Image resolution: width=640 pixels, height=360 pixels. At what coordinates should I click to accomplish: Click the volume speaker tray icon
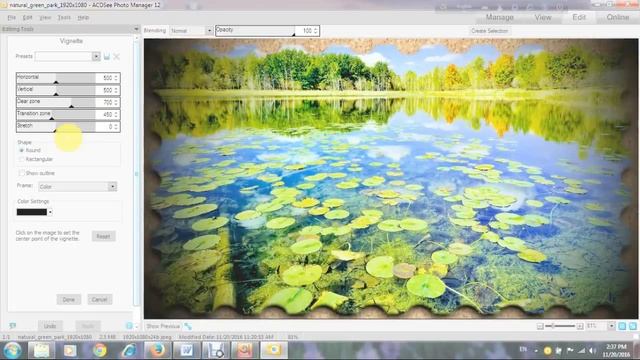(x=593, y=351)
